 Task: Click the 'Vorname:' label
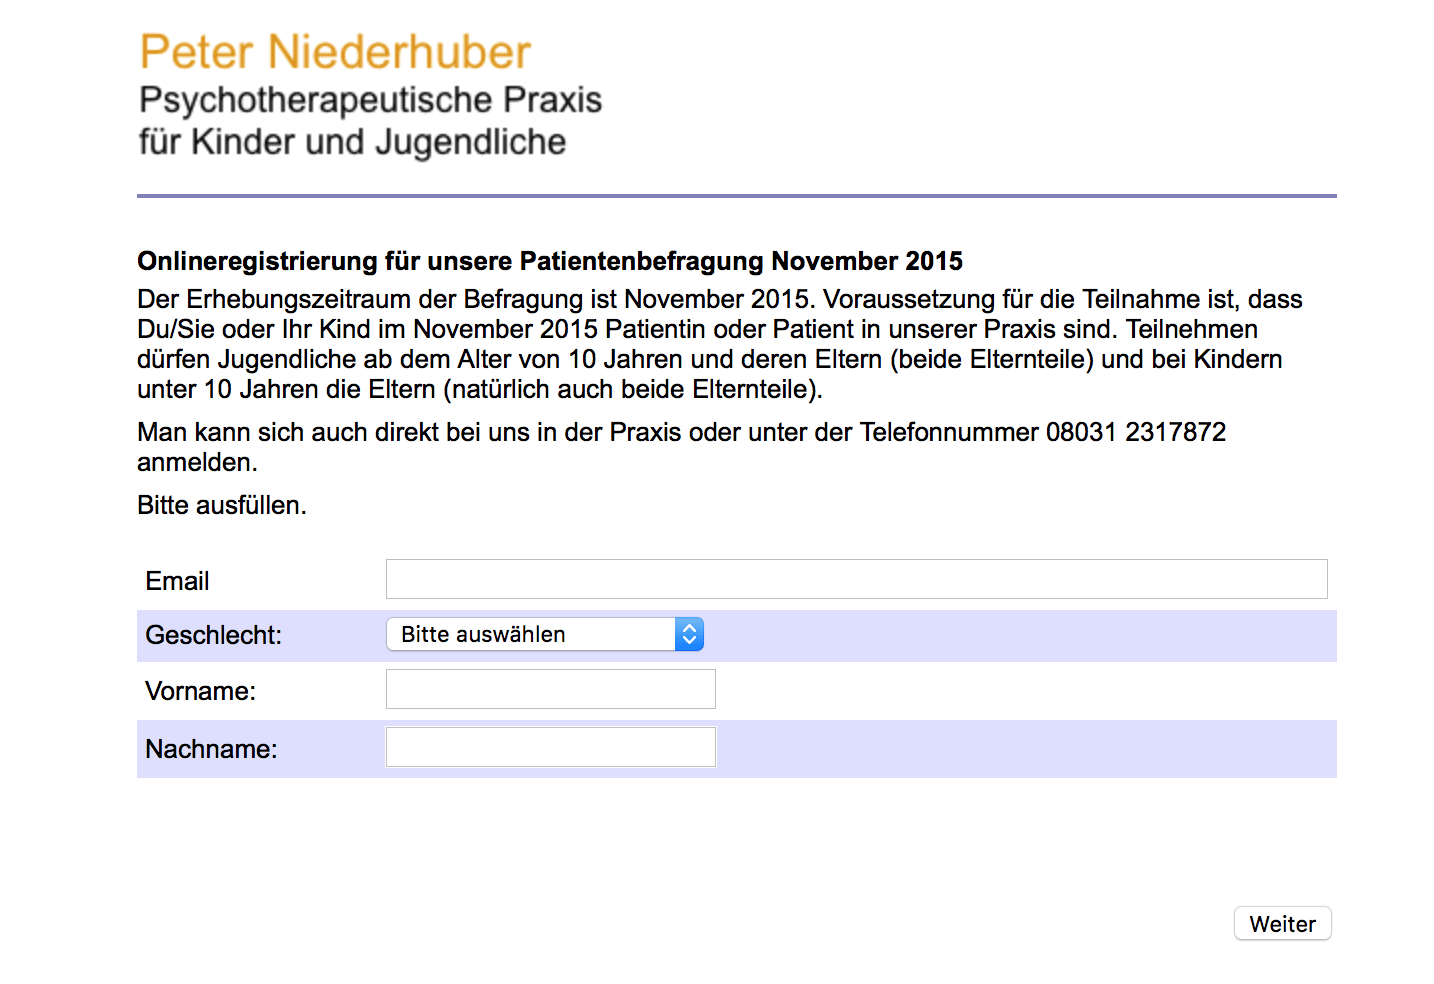click(200, 691)
